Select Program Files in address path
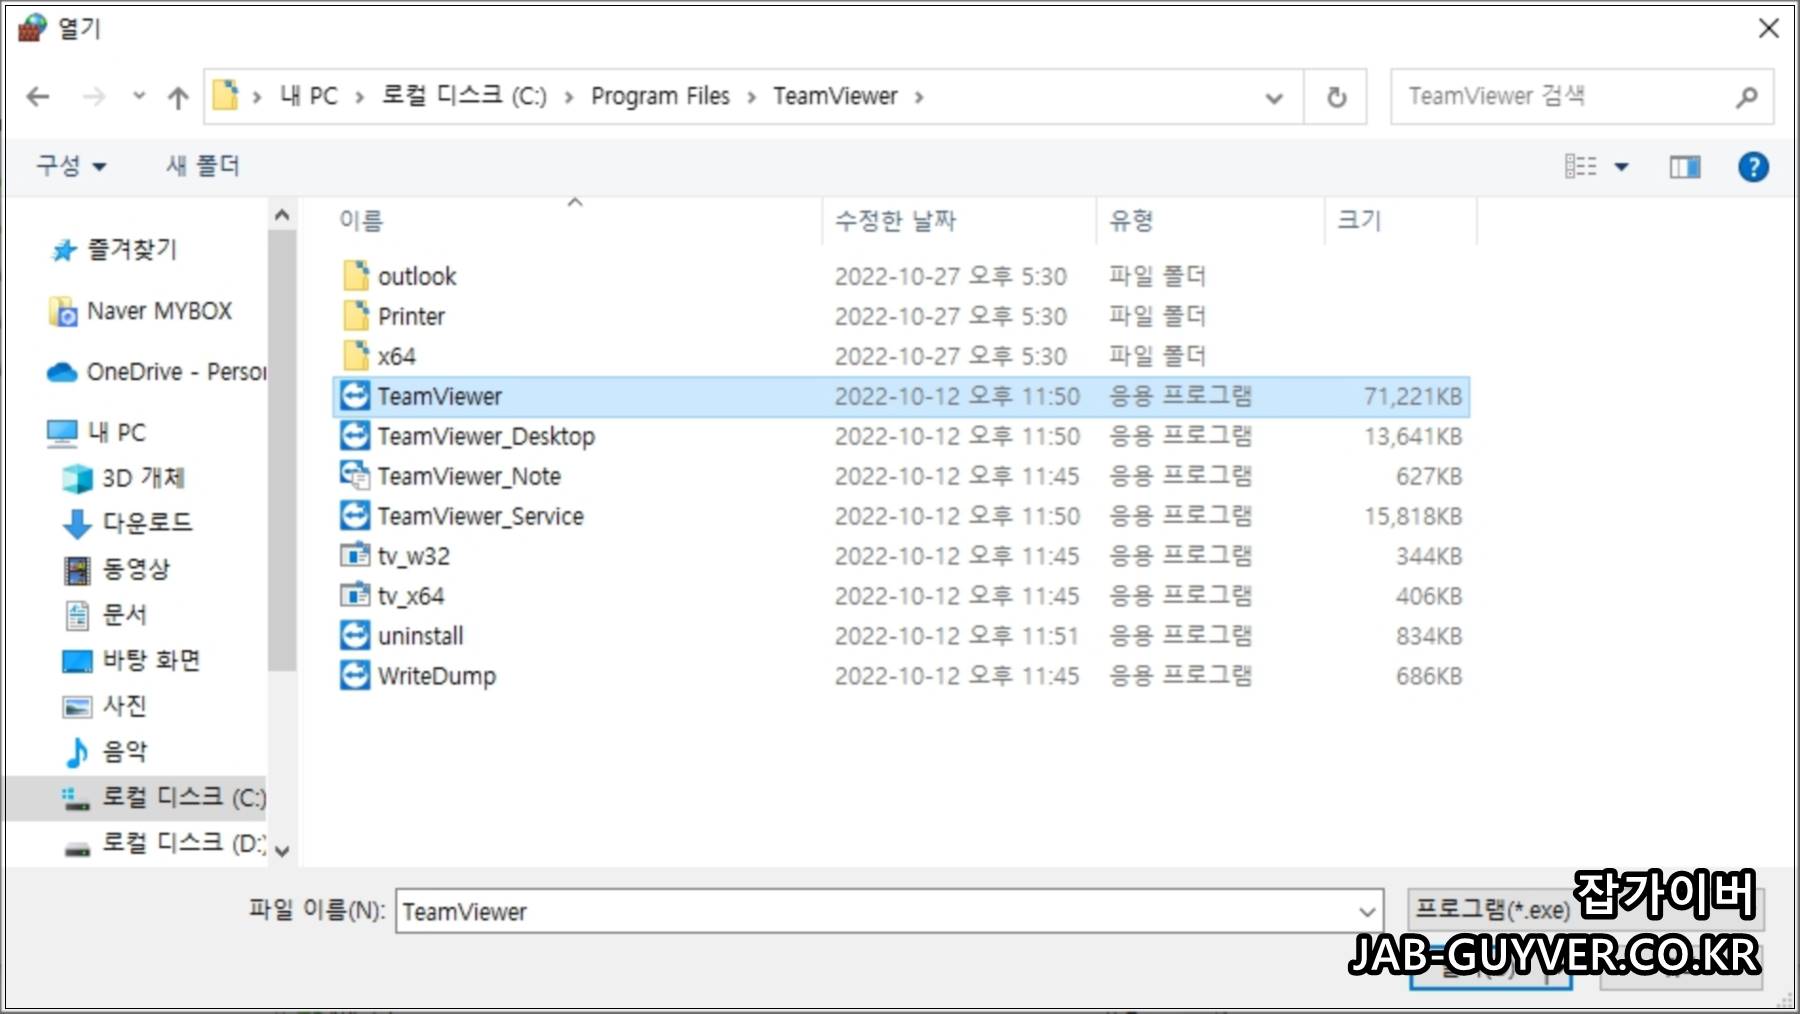The height and width of the screenshot is (1014, 1800). [660, 96]
